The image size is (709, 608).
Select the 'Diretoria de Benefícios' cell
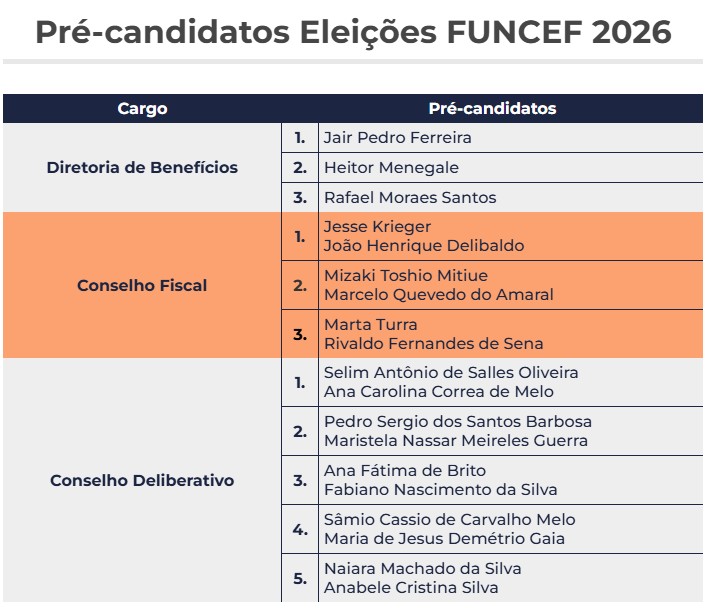pos(142,167)
